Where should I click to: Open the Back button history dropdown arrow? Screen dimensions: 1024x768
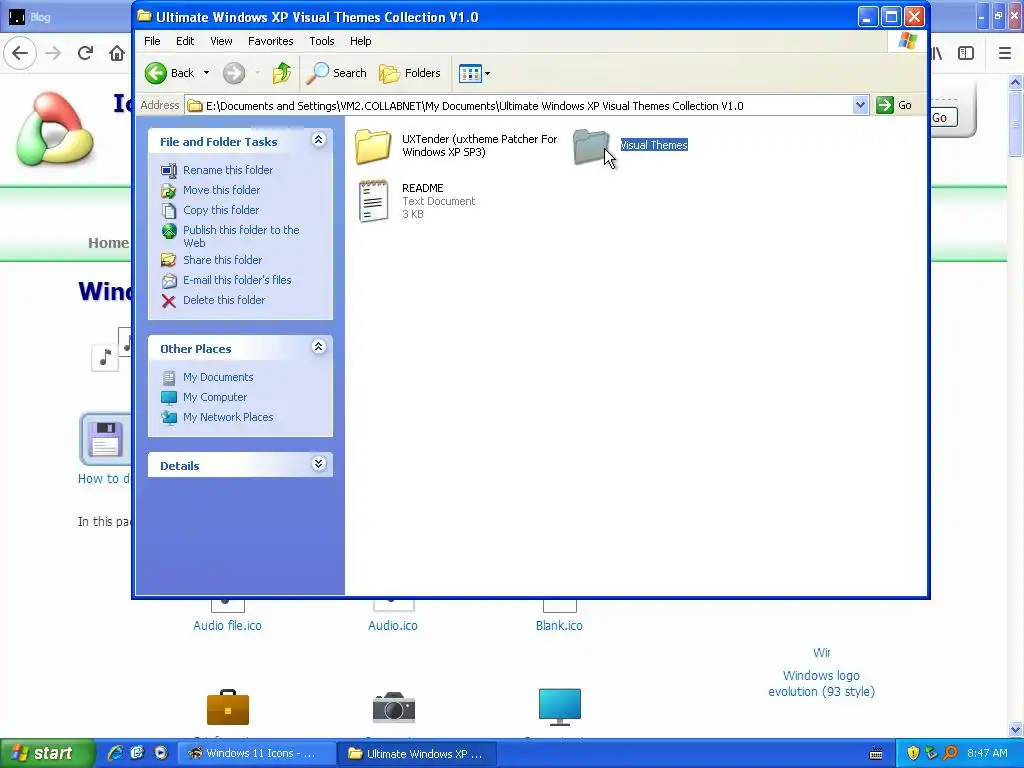pyautogui.click(x=206, y=72)
